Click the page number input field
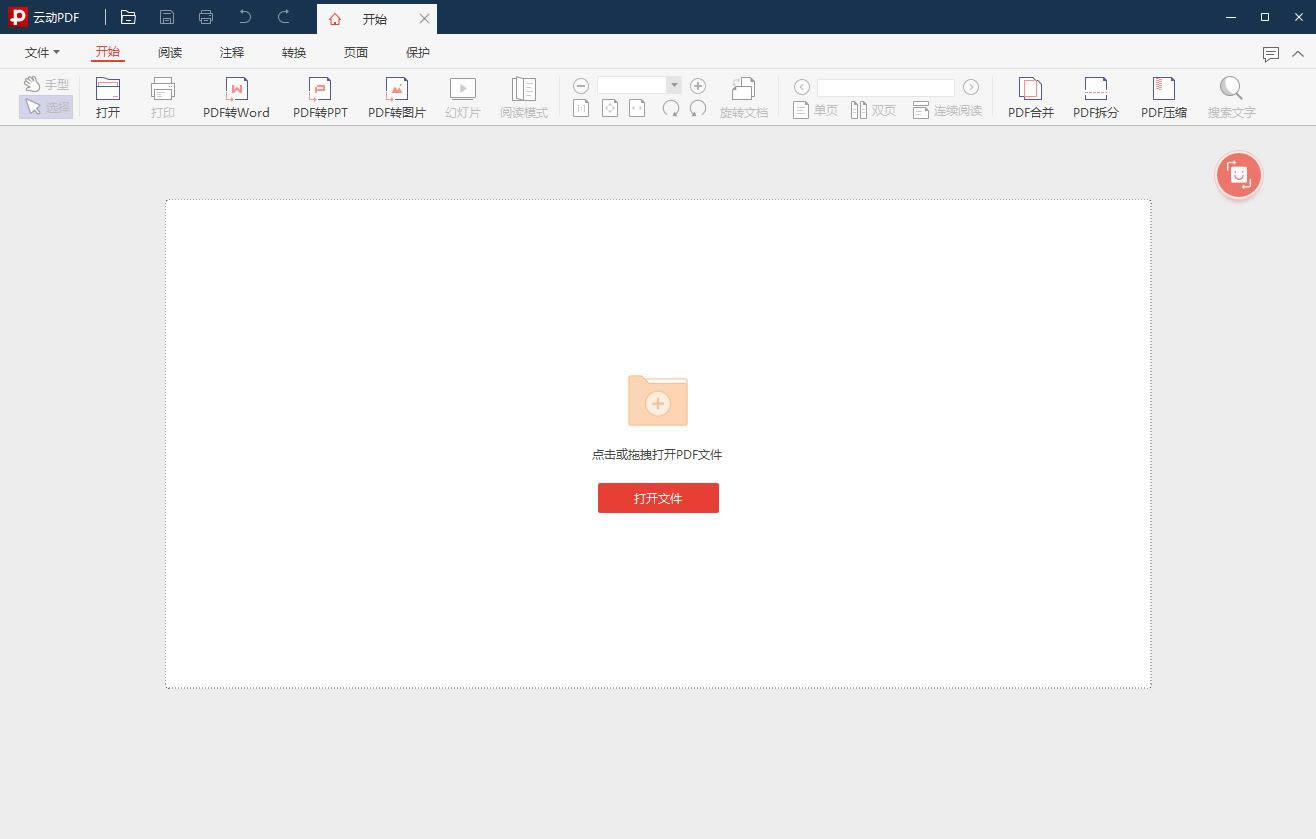The height and width of the screenshot is (839, 1316). click(886, 87)
